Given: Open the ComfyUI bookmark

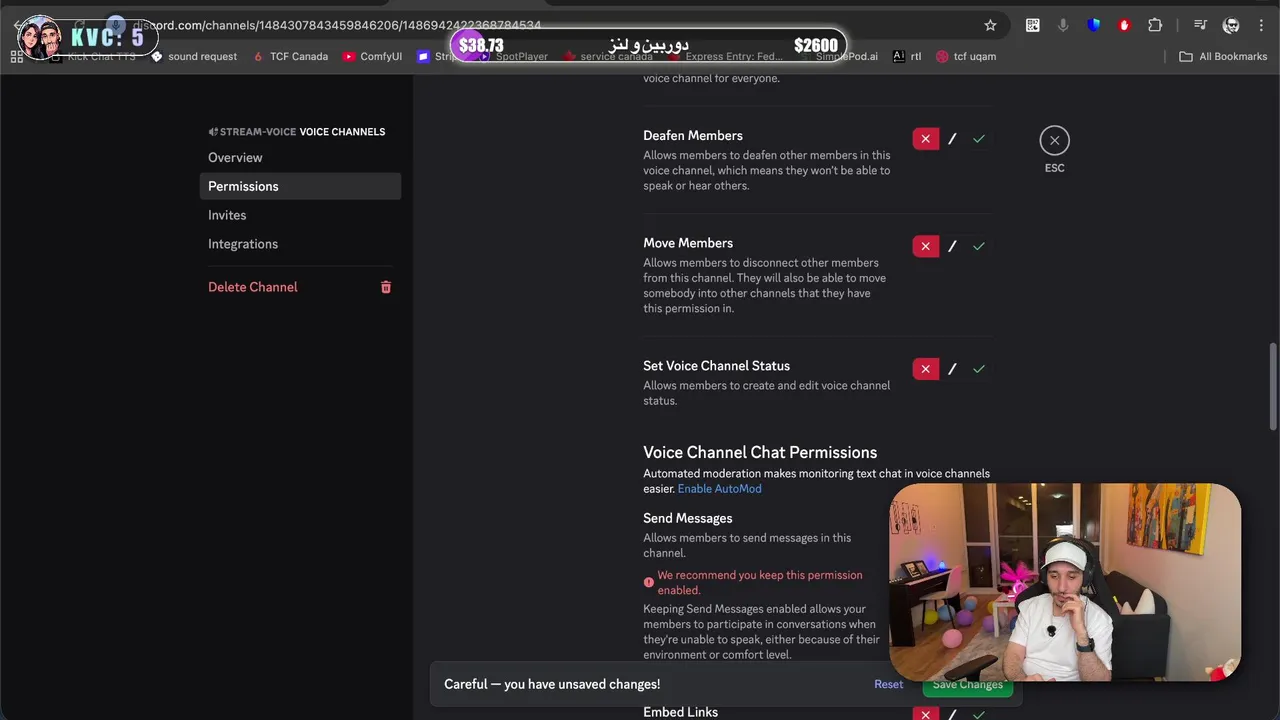Looking at the screenshot, I should click(x=372, y=57).
